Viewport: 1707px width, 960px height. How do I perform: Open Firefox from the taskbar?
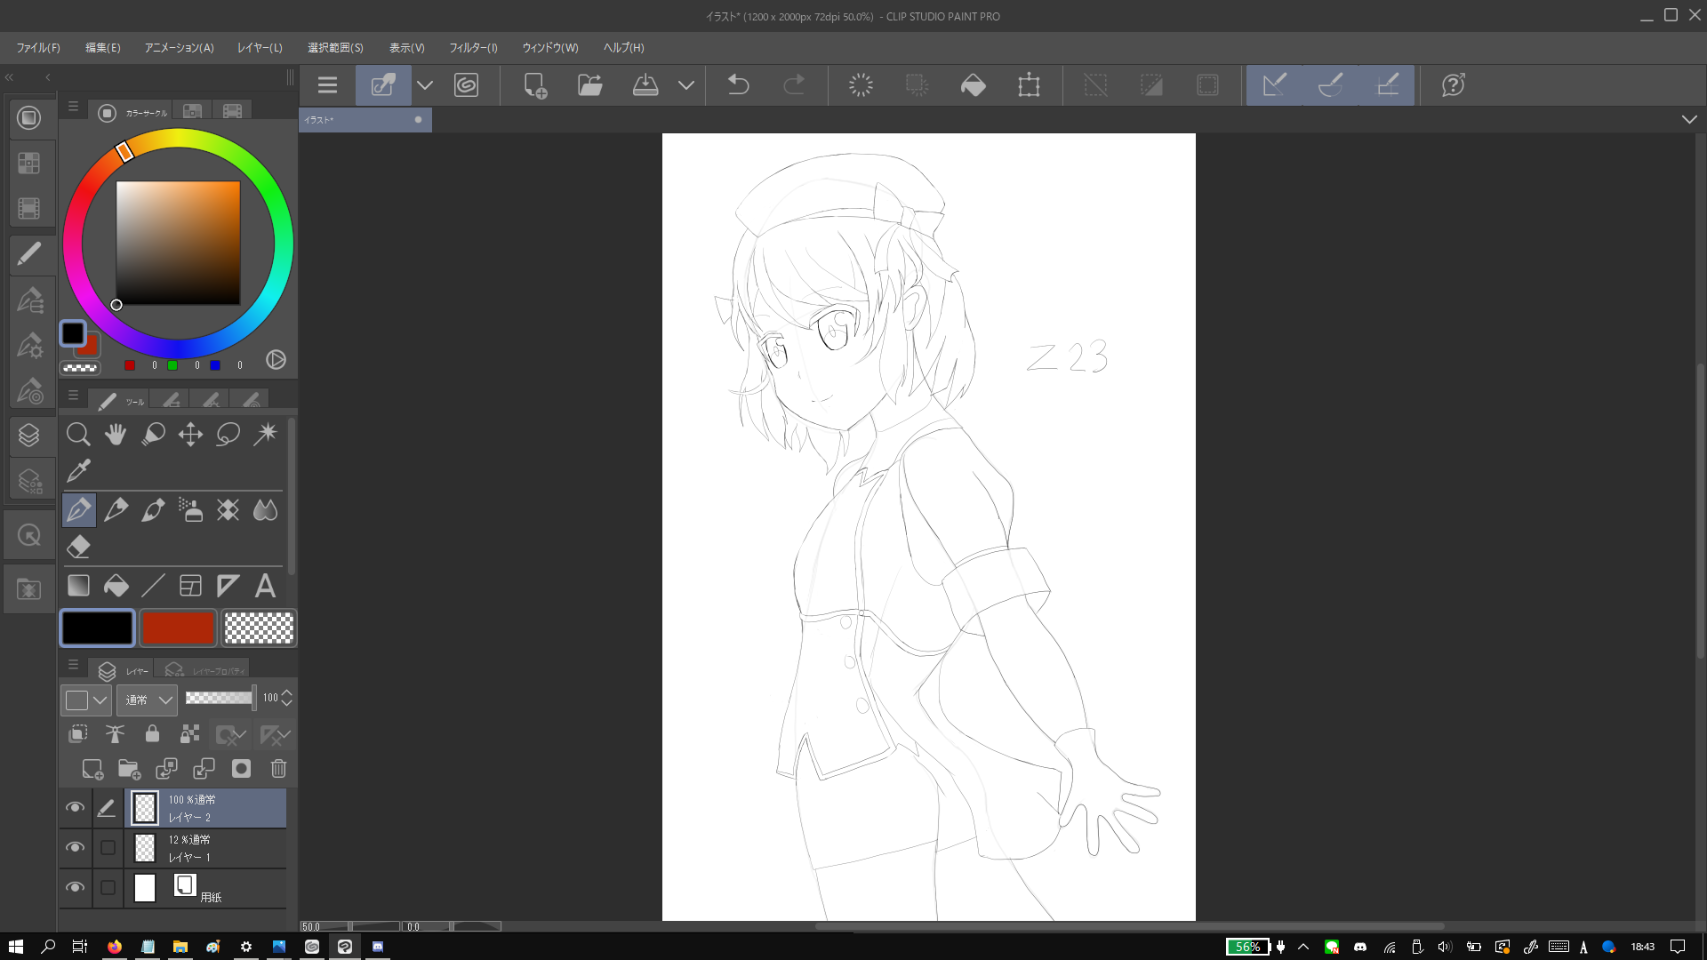115,946
